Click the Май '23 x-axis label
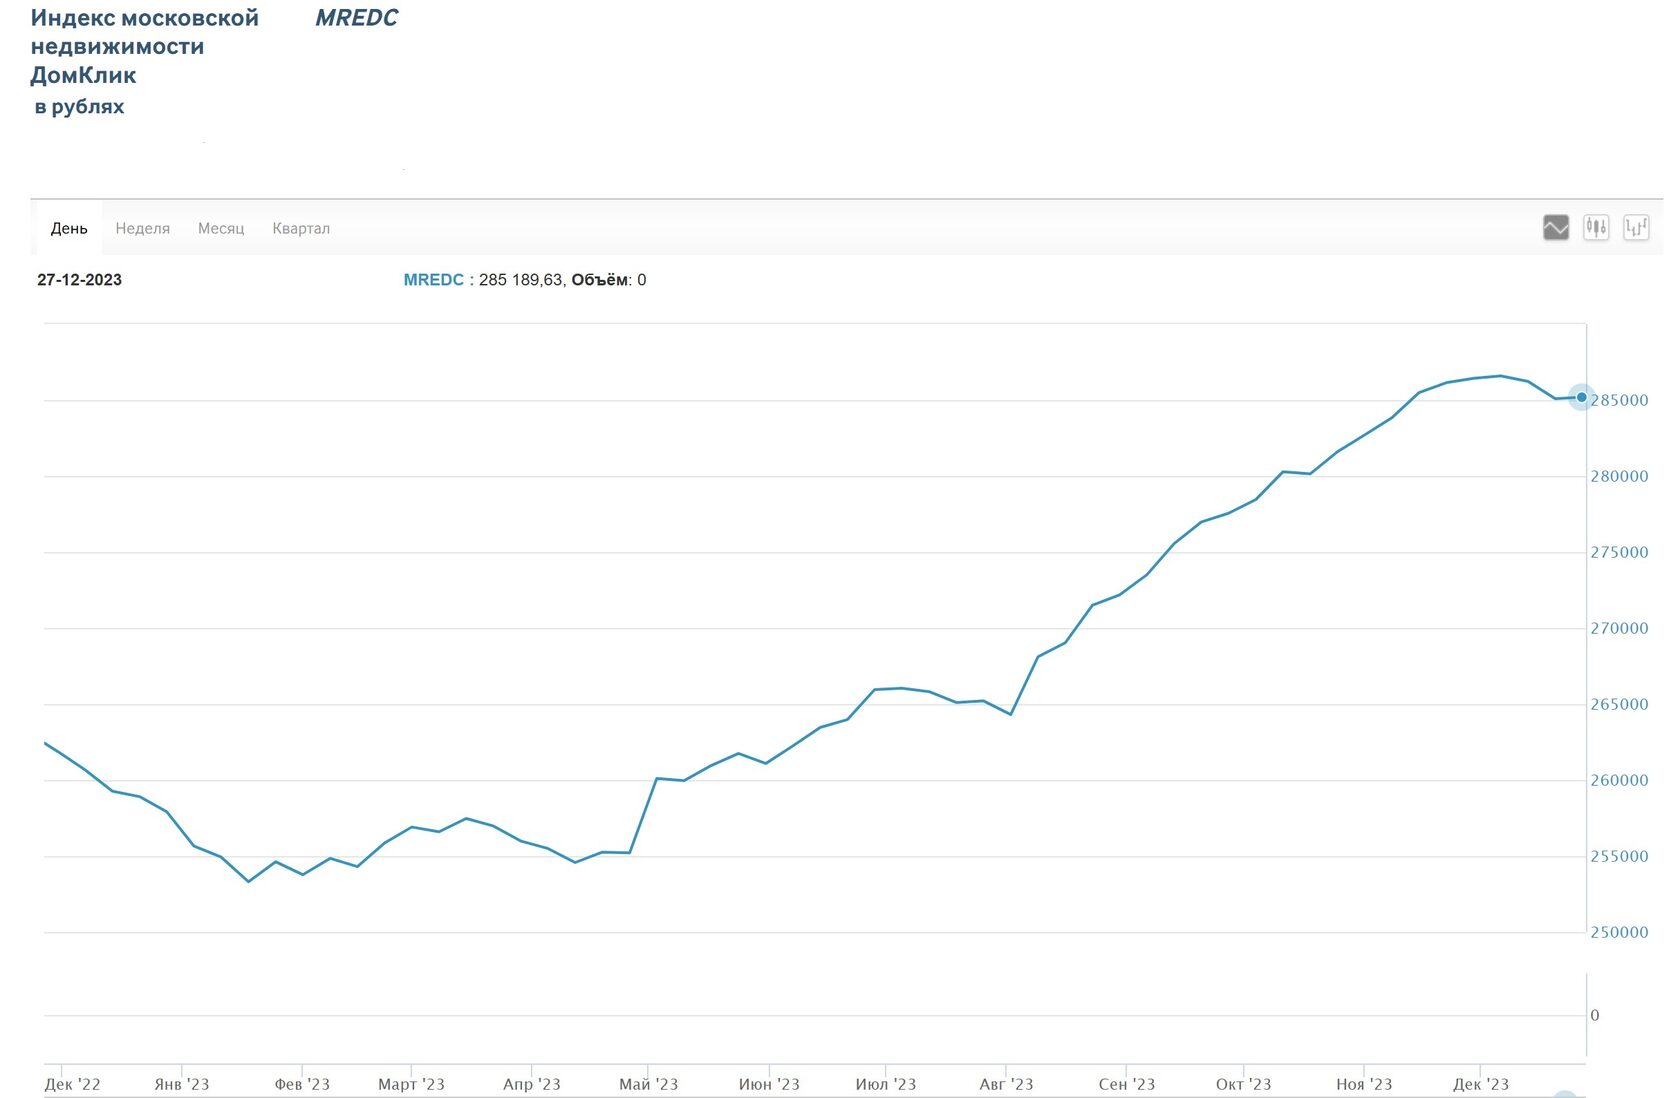This screenshot has width=1680, height=1098. (x=648, y=1084)
